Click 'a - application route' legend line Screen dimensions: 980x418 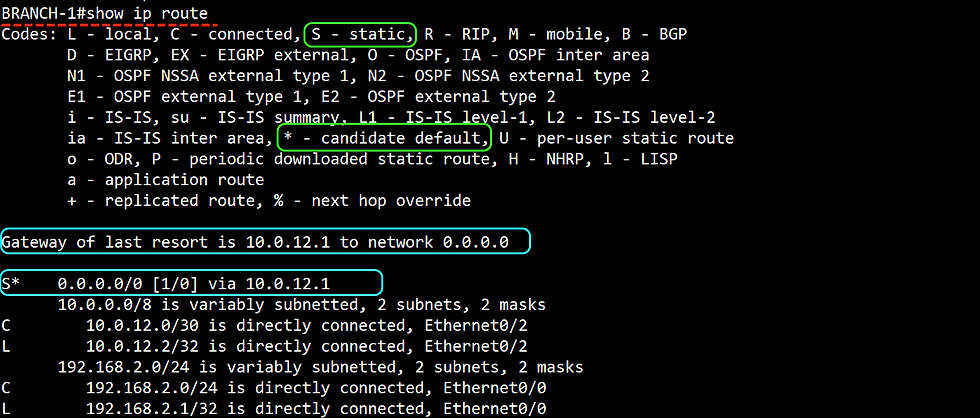166,180
